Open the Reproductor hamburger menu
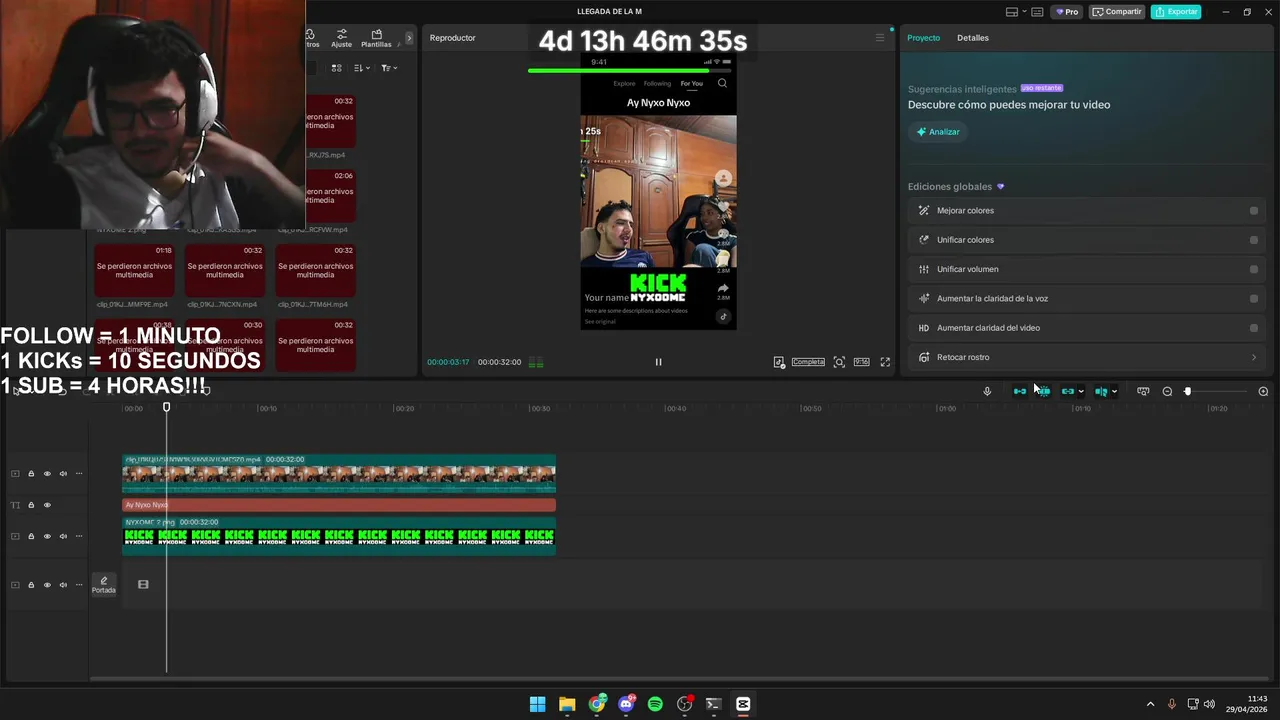Screen dimensions: 1280x720 coord(880,38)
